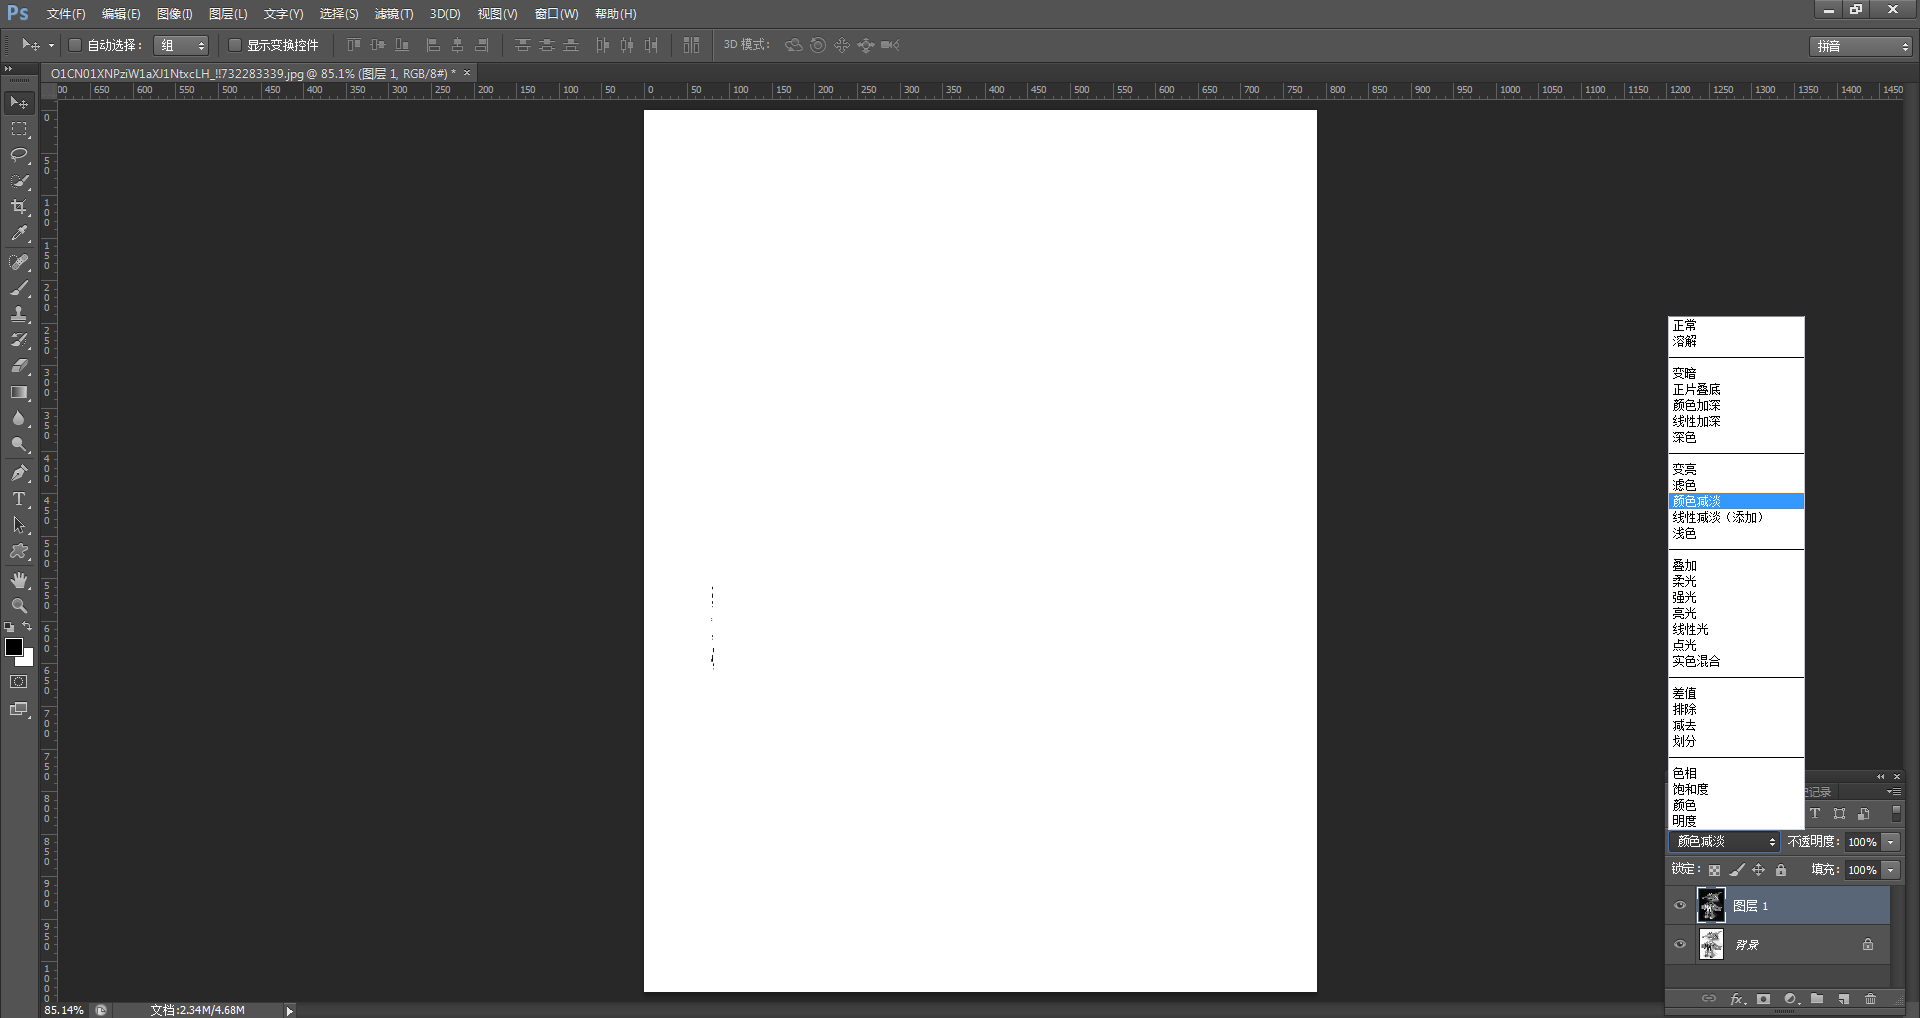Hide 图层 1 layer visibility eye
Viewport: 1920px width, 1018px height.
point(1680,906)
